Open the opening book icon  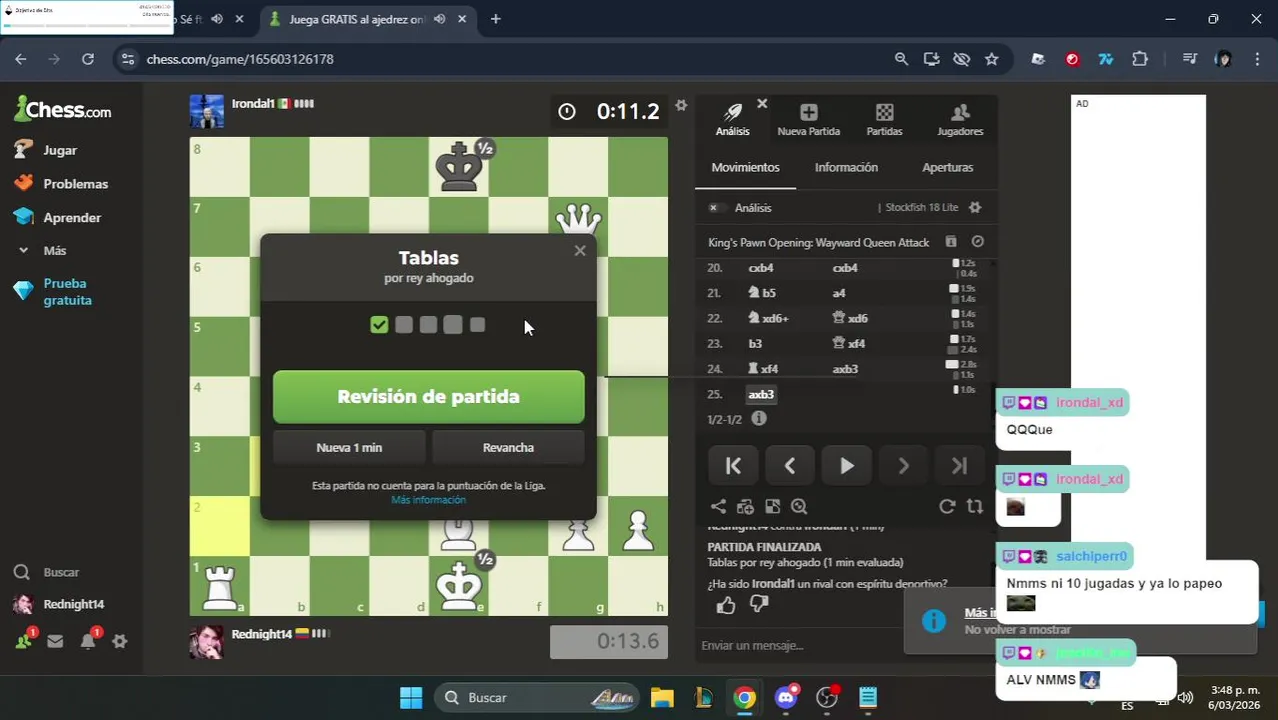tap(951, 242)
